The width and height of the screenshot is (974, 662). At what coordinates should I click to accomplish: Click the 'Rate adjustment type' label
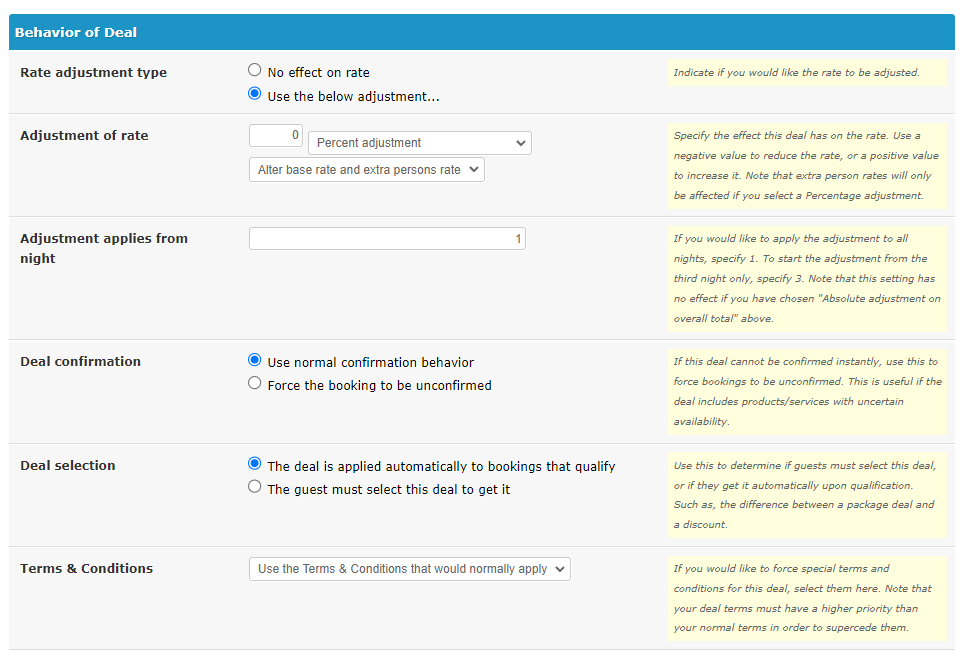coord(94,73)
